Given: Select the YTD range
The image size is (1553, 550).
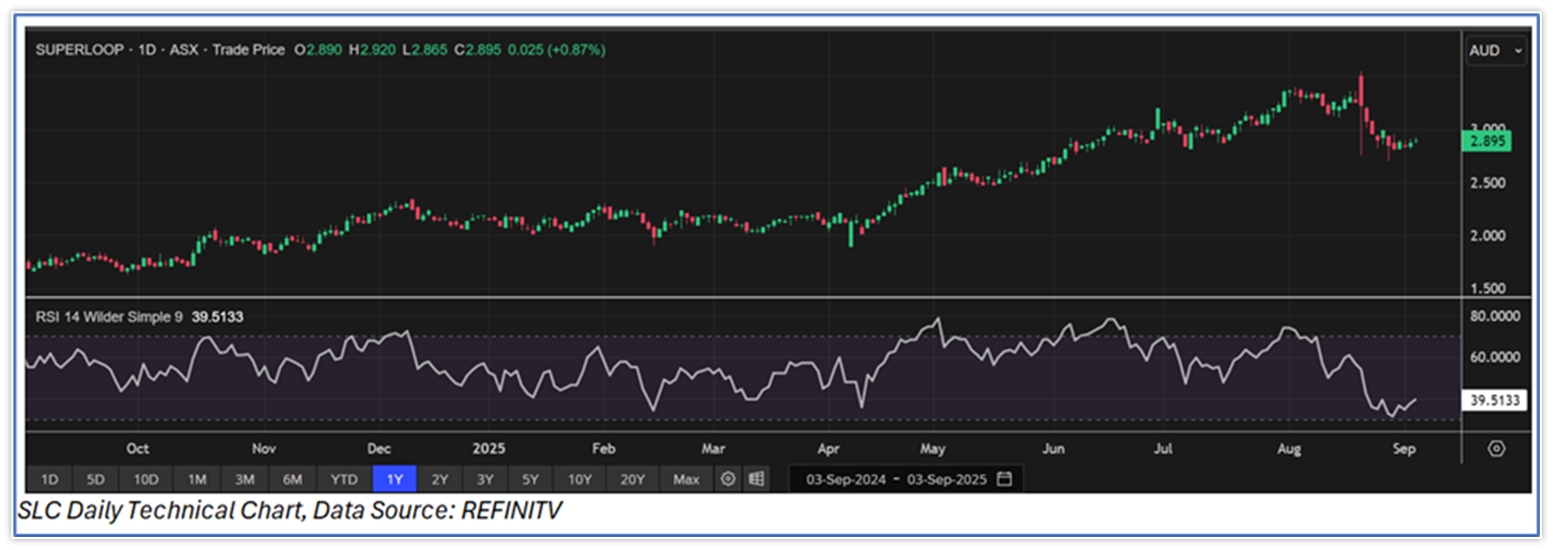Looking at the screenshot, I should tap(344, 479).
